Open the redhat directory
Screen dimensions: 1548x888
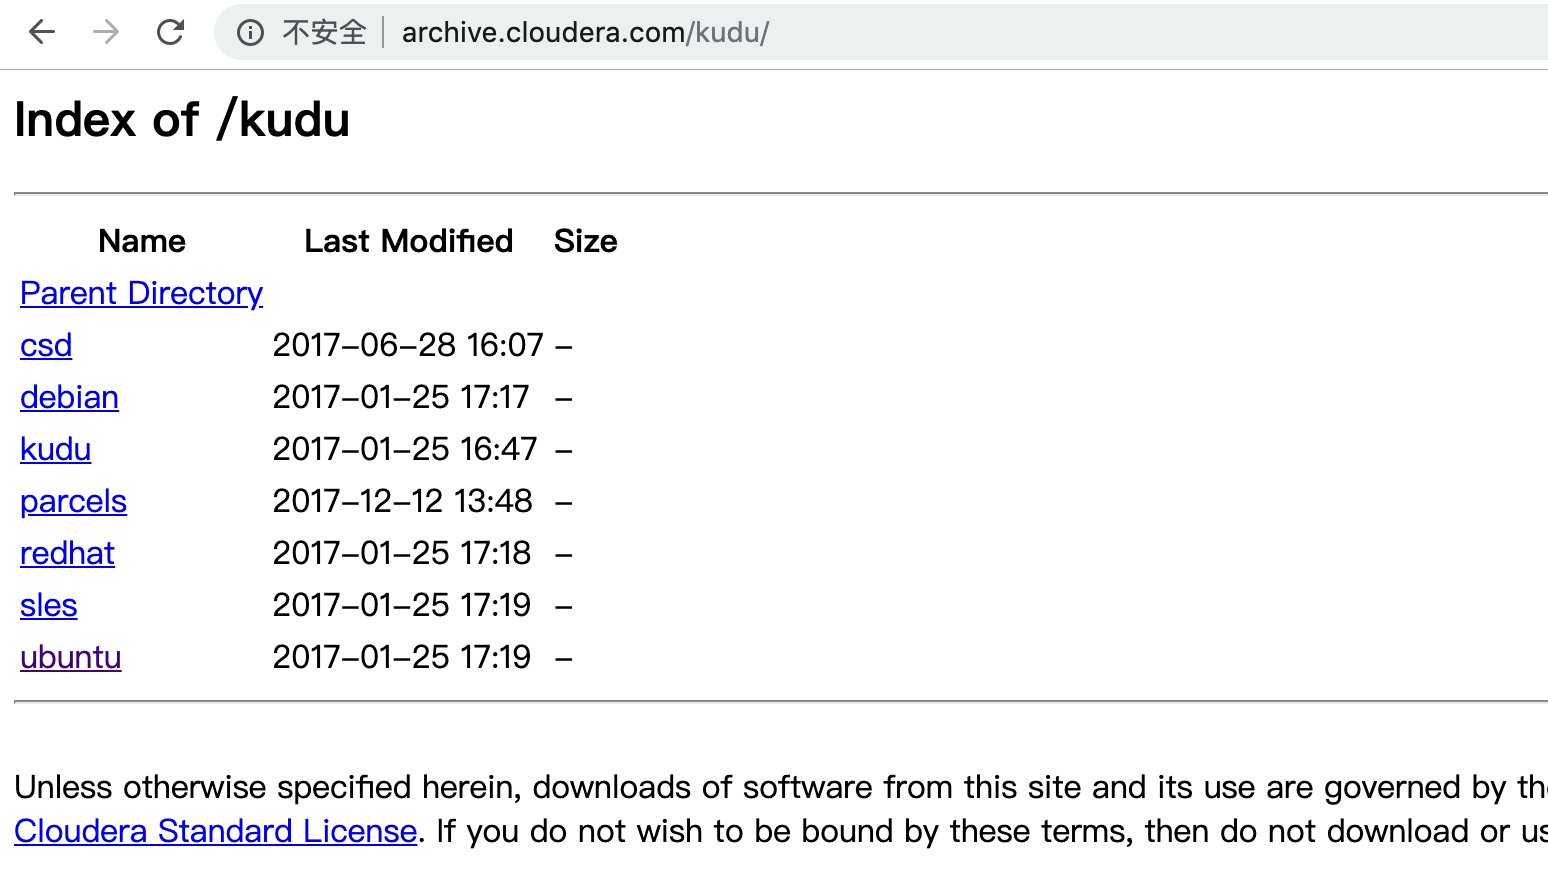point(67,553)
